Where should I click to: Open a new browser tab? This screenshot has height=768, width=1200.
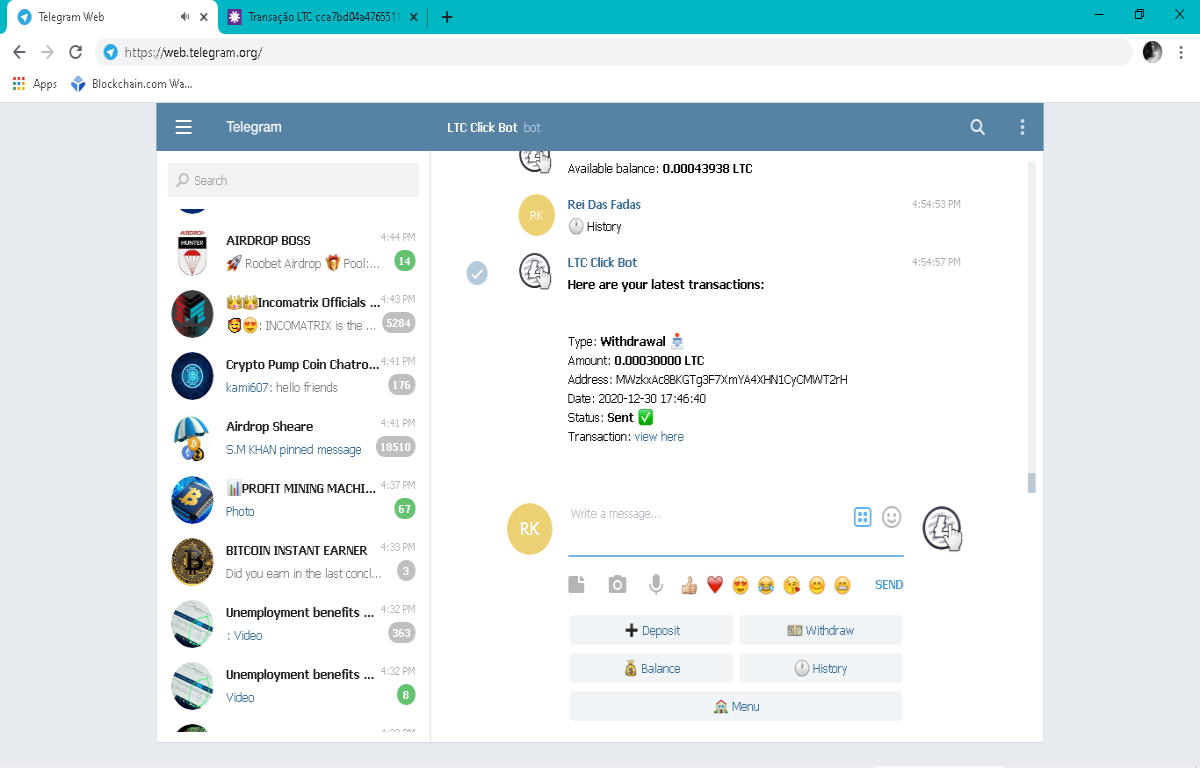(447, 17)
